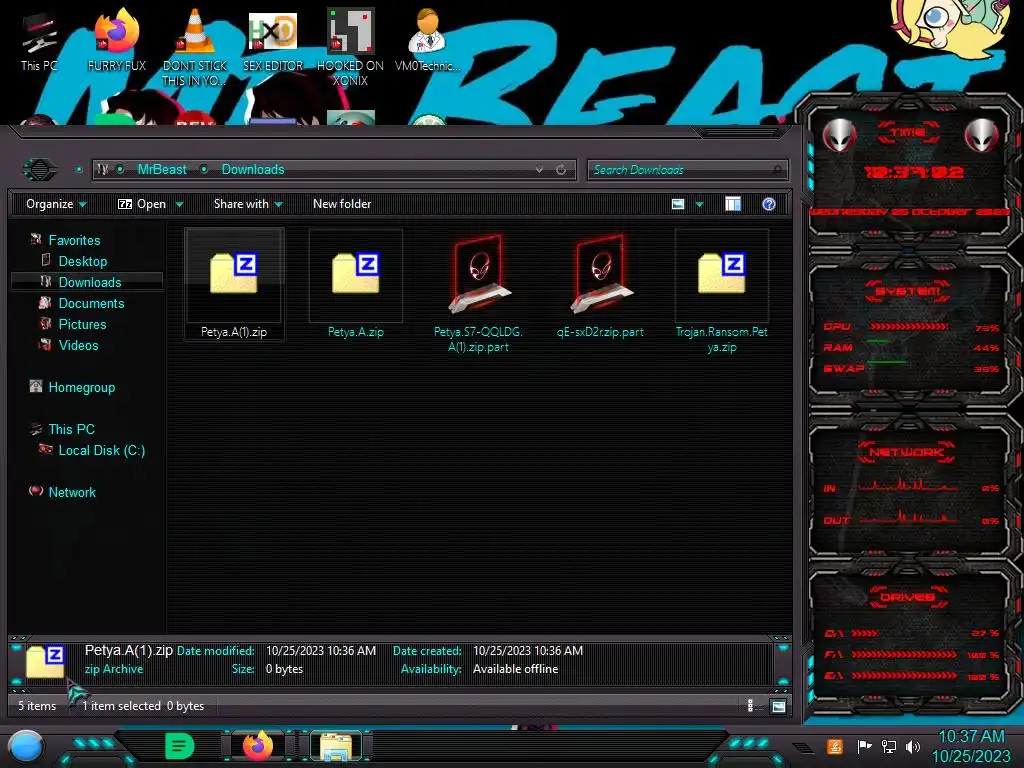Change the view using the view icon
1024x768 pixels.
pyautogui.click(x=678, y=204)
